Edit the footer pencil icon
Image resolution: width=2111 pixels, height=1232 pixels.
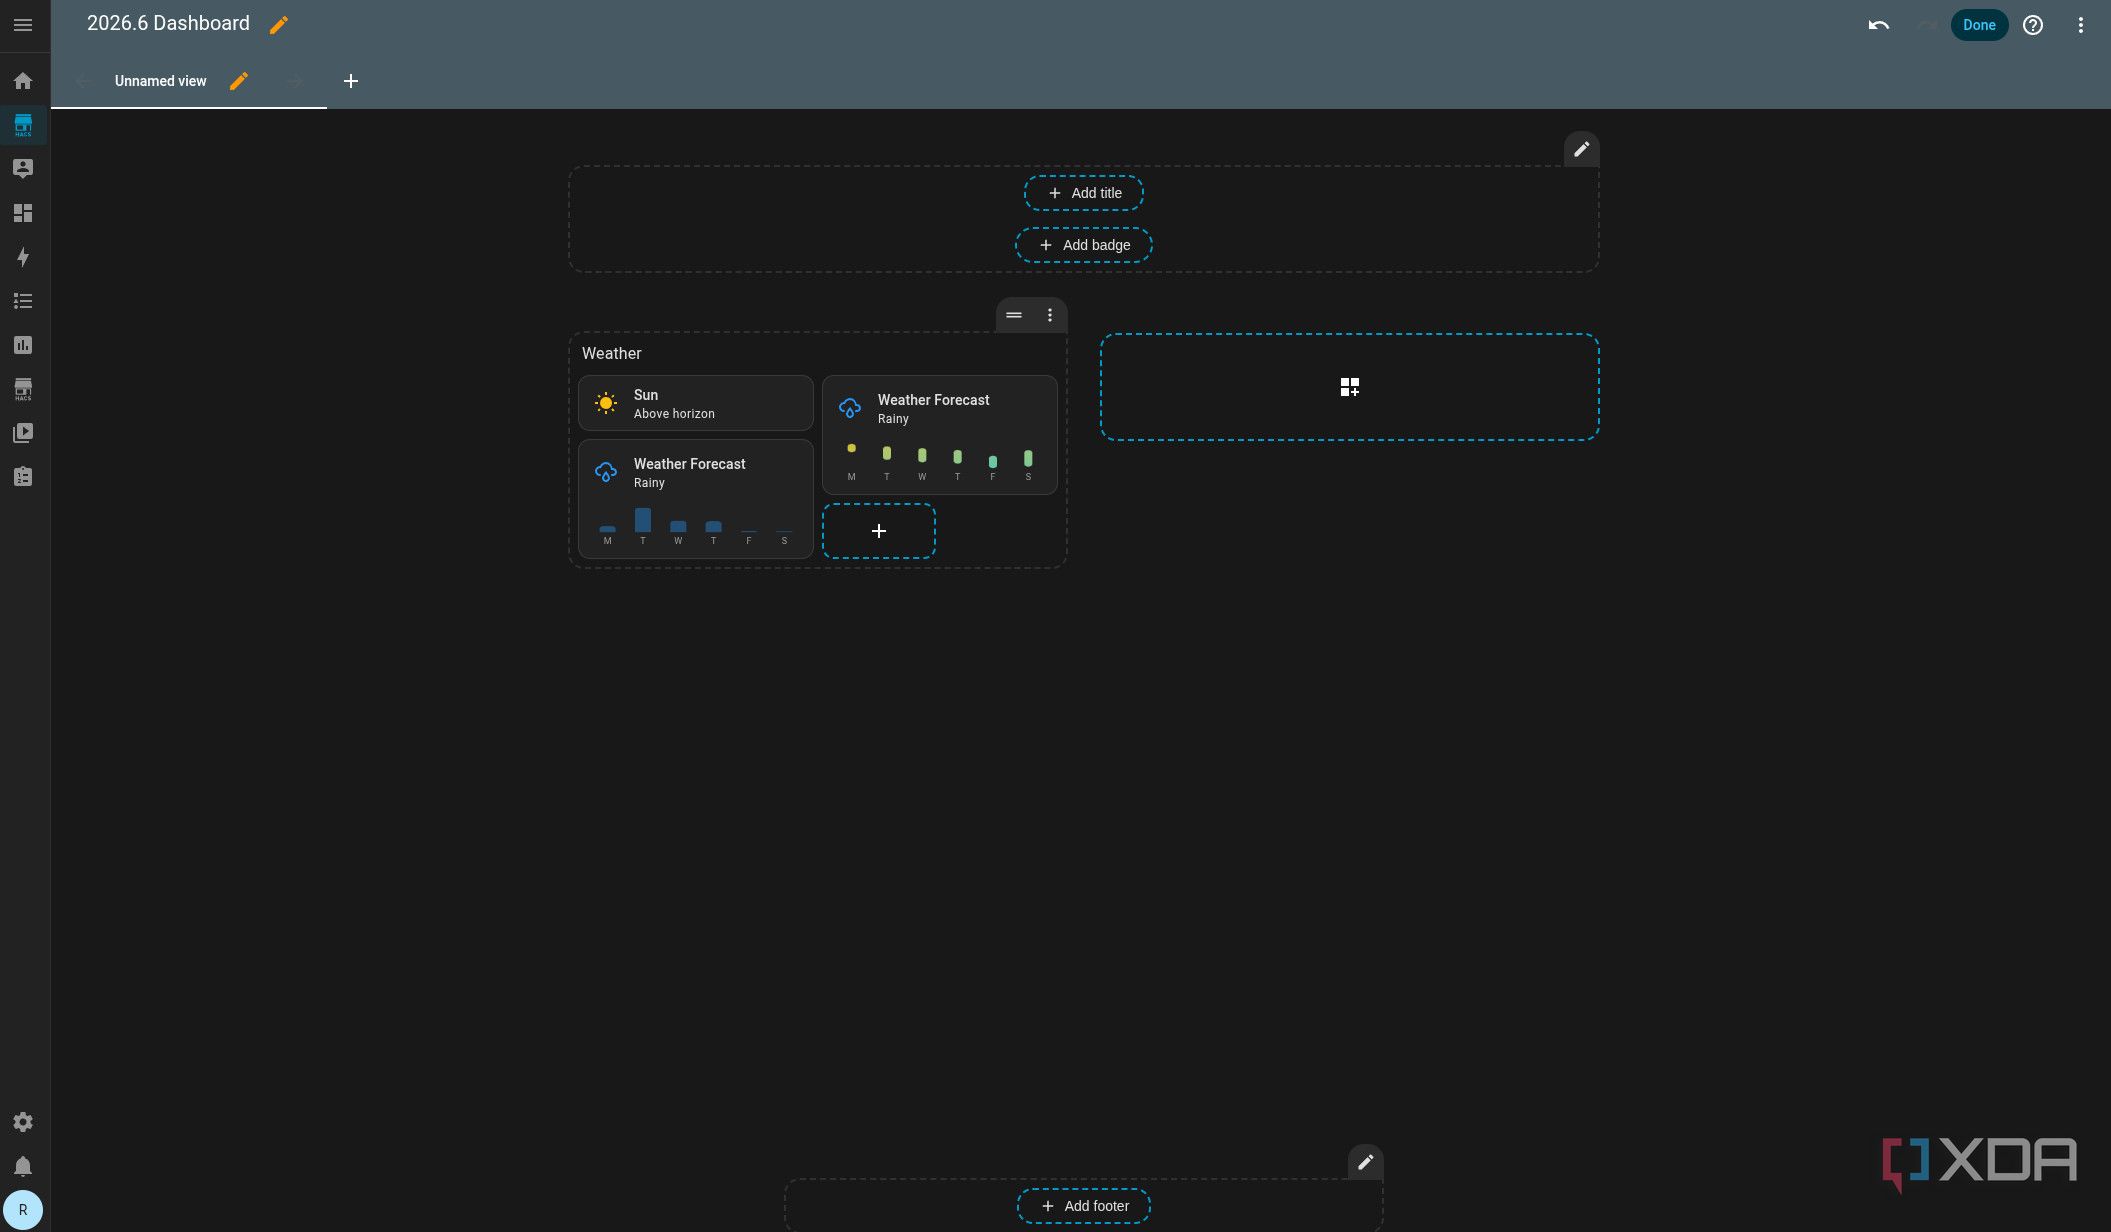(1366, 1162)
